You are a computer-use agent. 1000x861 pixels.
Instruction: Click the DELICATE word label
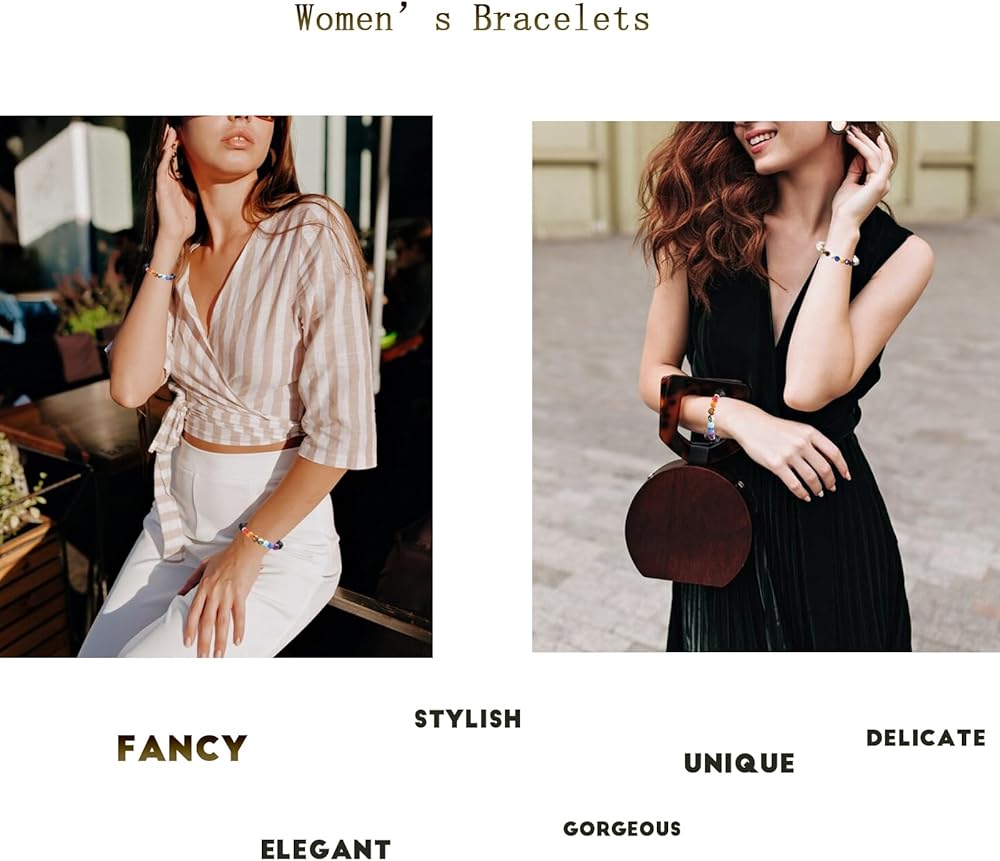(x=925, y=738)
